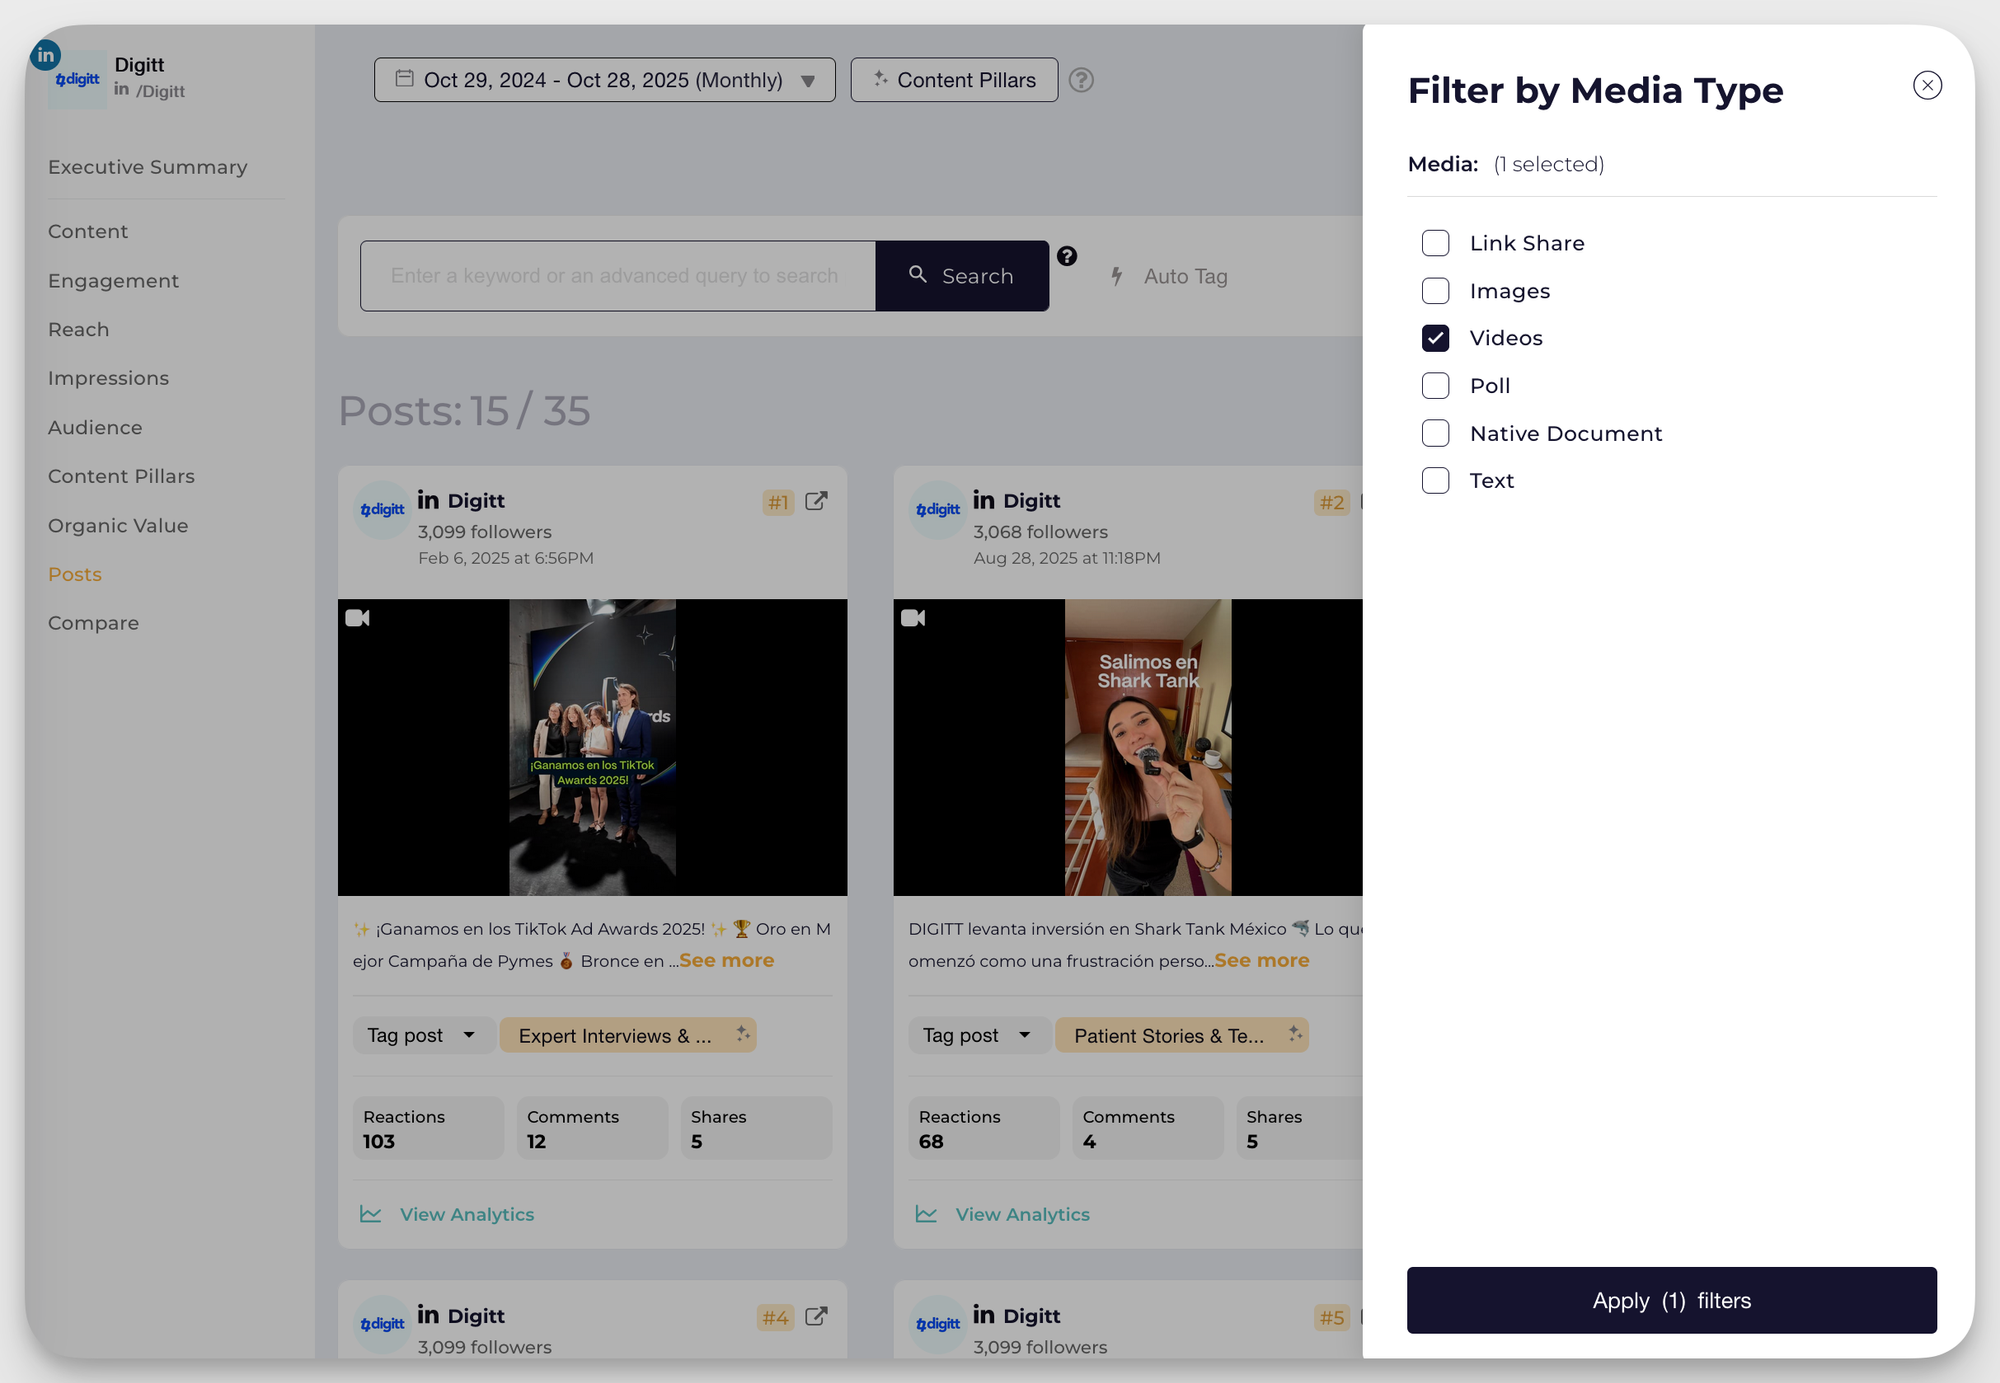The height and width of the screenshot is (1383, 2000).
Task: Open the Tag post dropdown on the first post
Action: pos(422,1035)
